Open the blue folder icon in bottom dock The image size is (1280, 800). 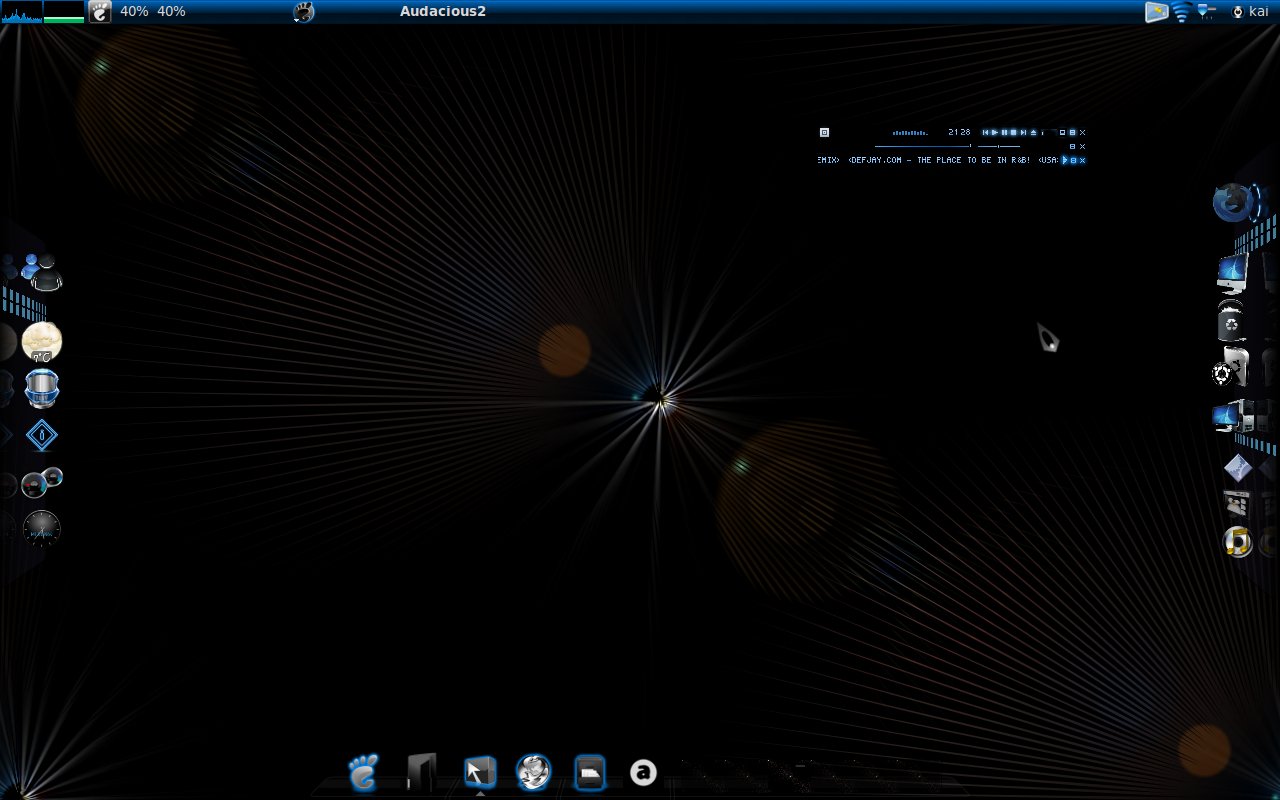point(590,772)
